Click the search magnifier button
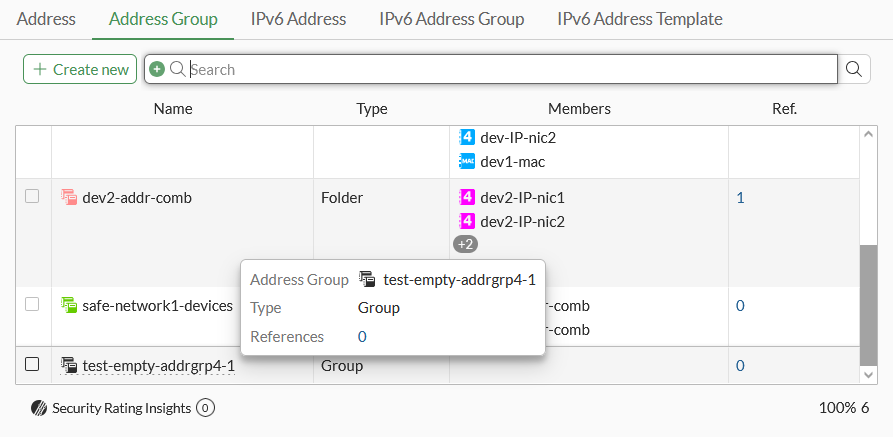The image size is (893, 437). point(853,69)
